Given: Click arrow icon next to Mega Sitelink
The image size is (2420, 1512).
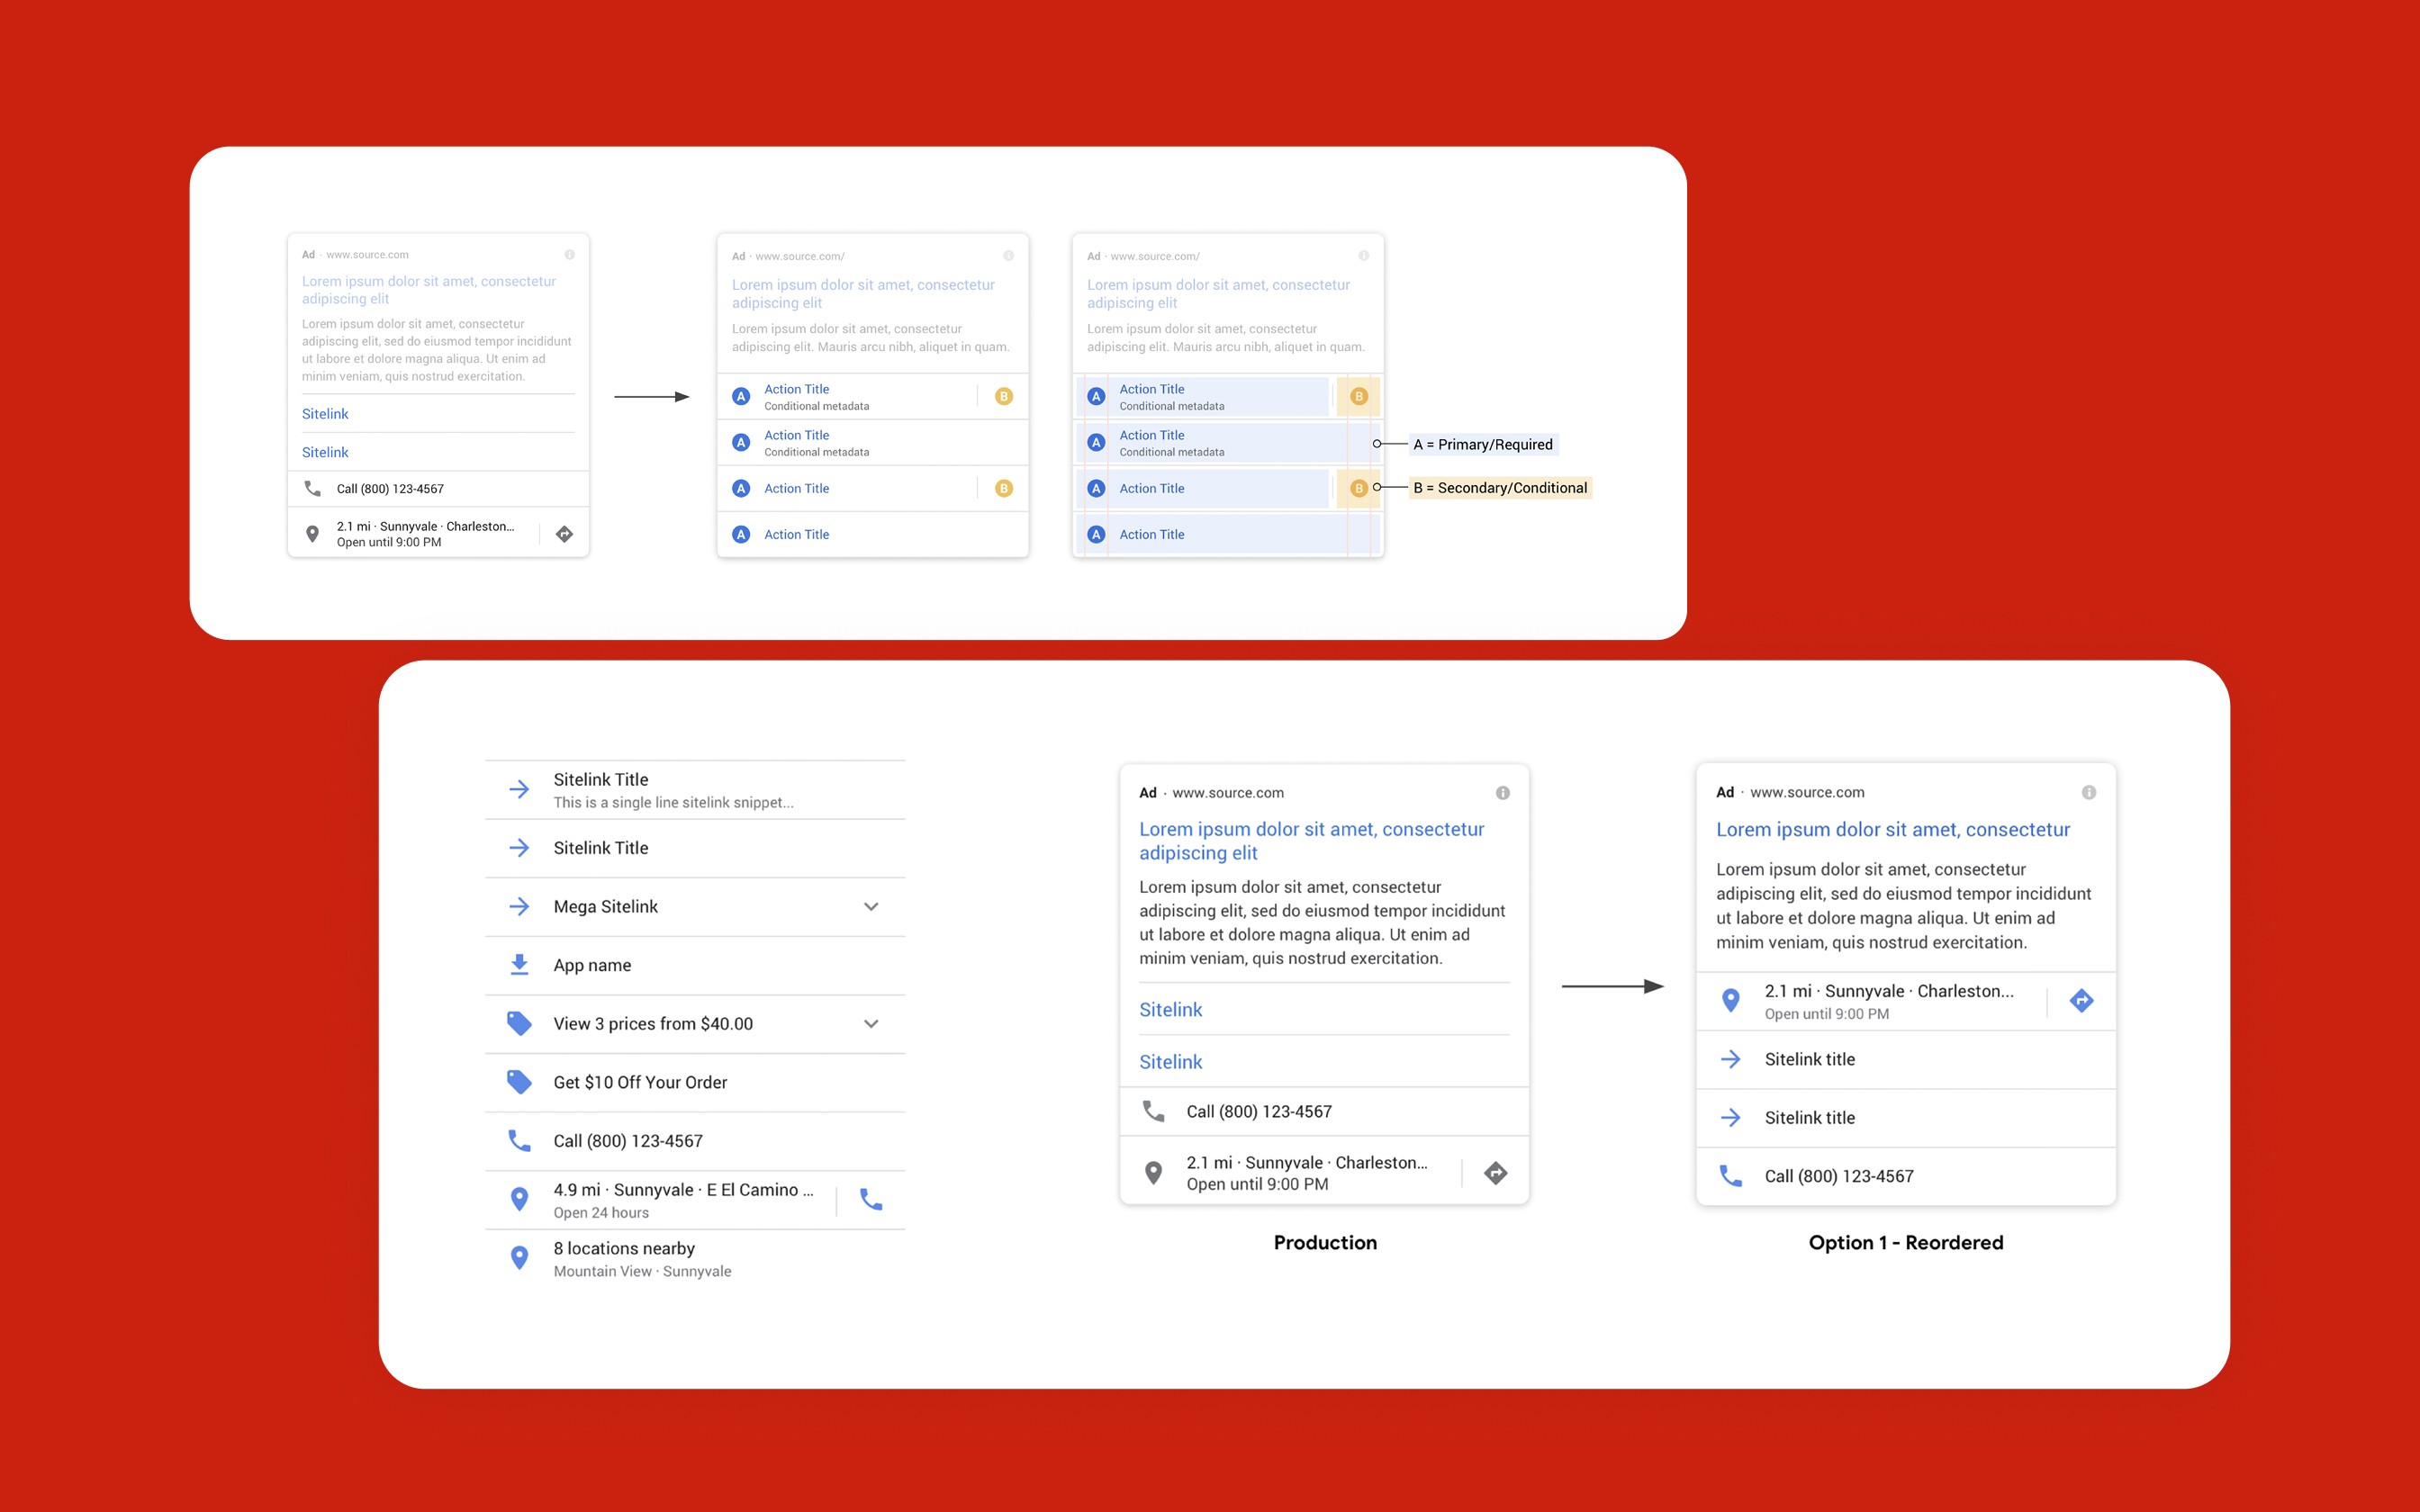Looking at the screenshot, I should (519, 906).
